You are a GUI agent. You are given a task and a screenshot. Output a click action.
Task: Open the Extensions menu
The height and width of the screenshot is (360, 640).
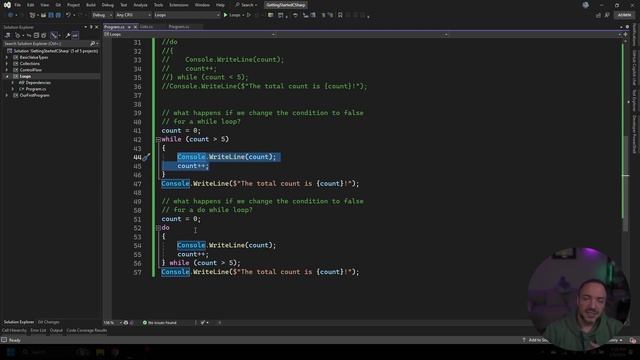point(179,5)
